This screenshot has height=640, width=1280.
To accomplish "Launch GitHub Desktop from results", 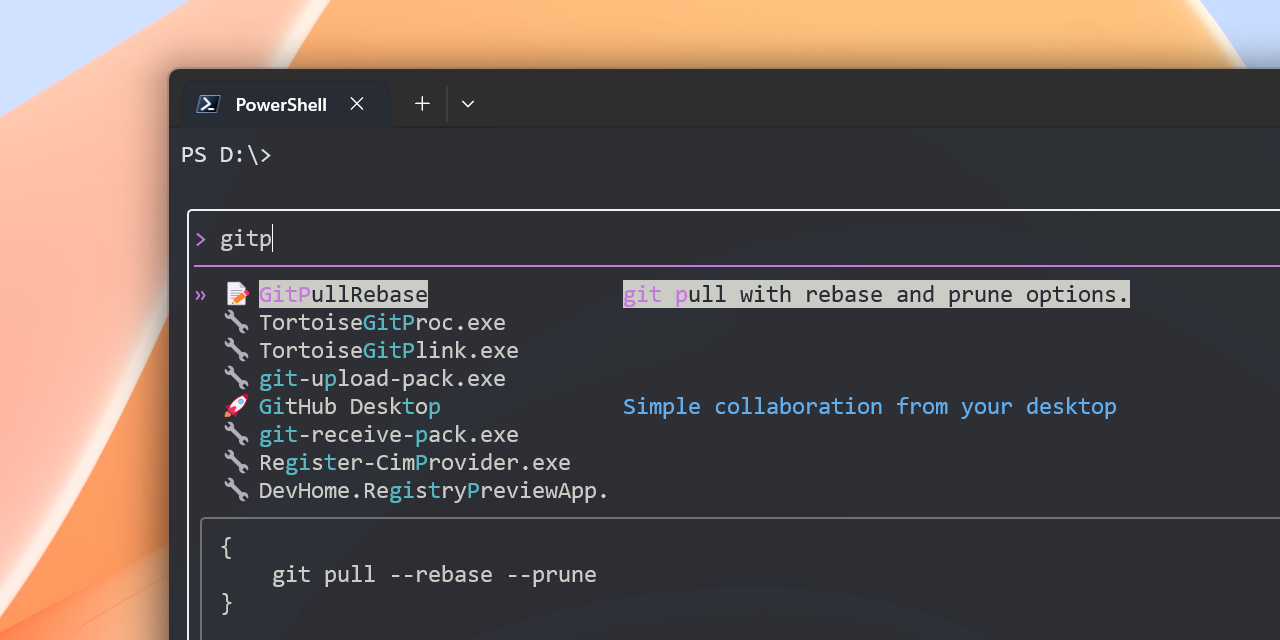I will click(349, 406).
